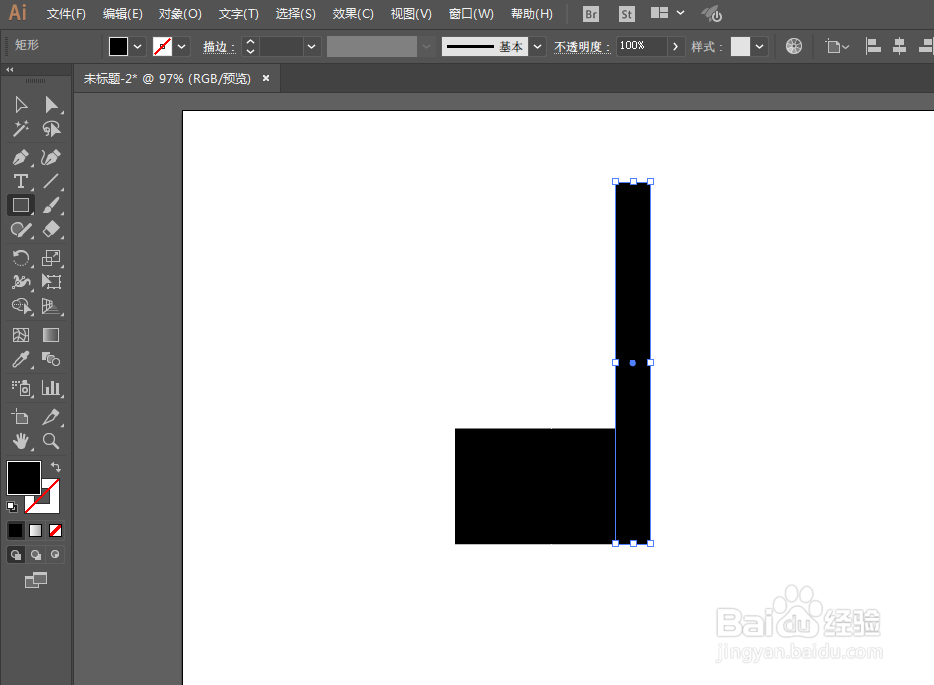Choose the Mesh tool
Viewport: 934px width, 685px height.
(x=21, y=335)
